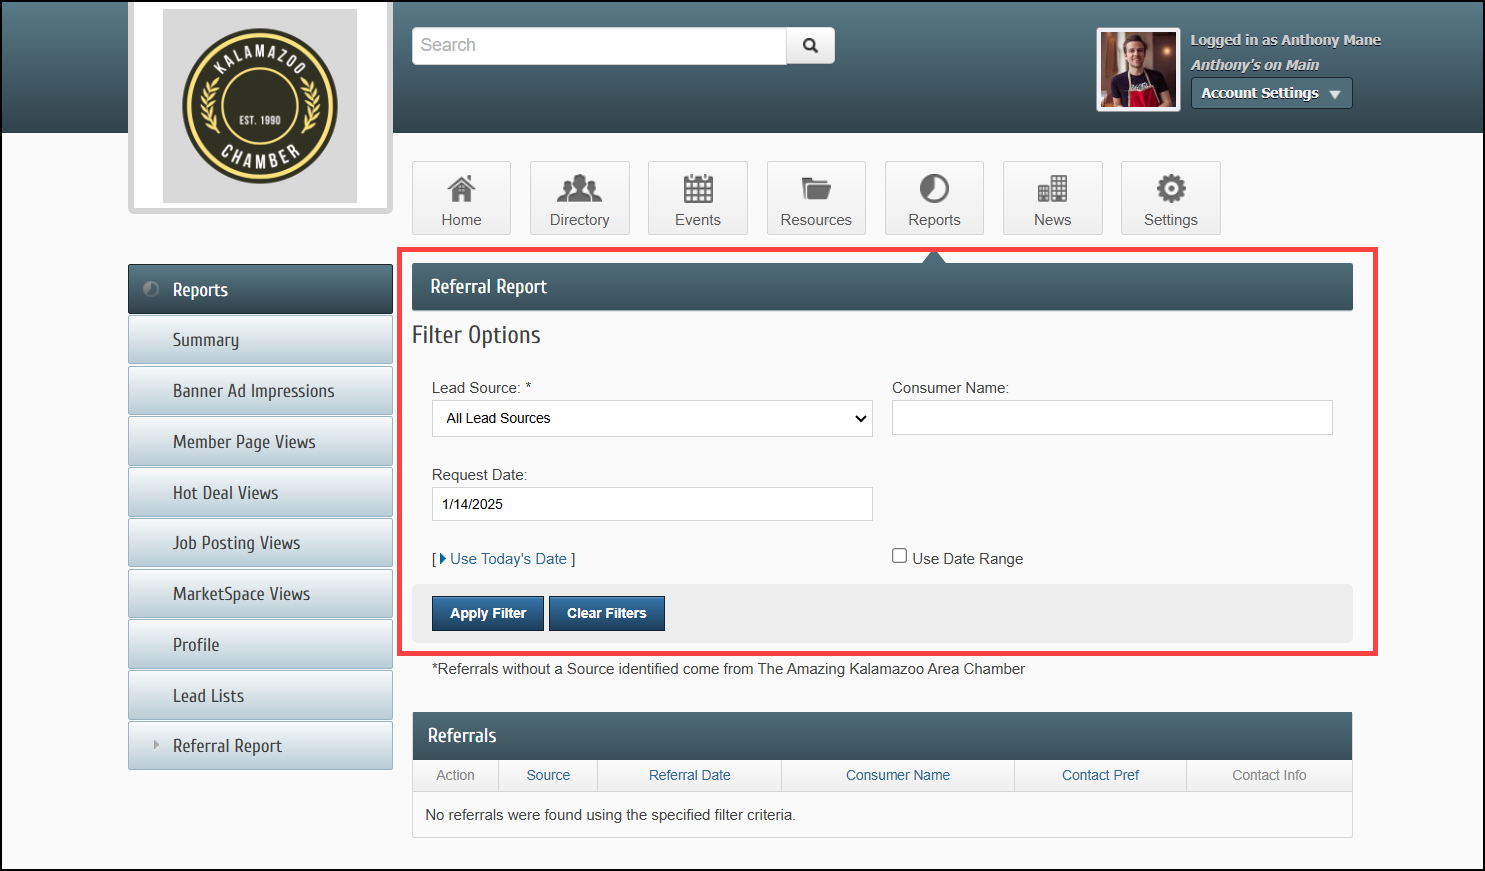Viewport: 1485px width, 871px height.
Task: Click the Clear Filters button
Action: pyautogui.click(x=606, y=613)
